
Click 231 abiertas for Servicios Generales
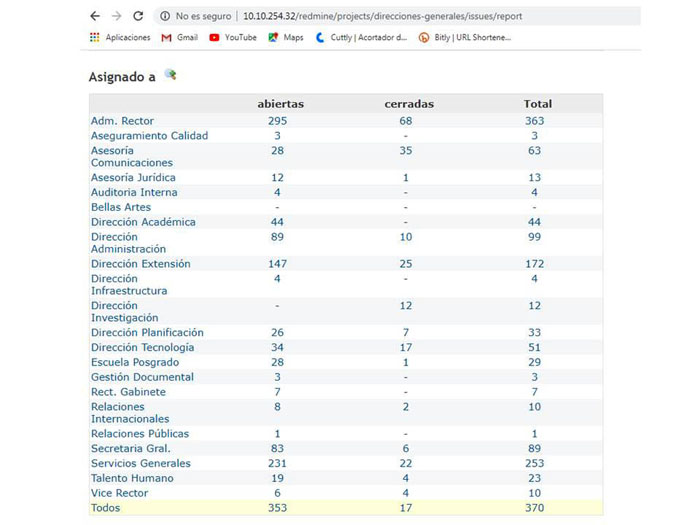coord(277,463)
